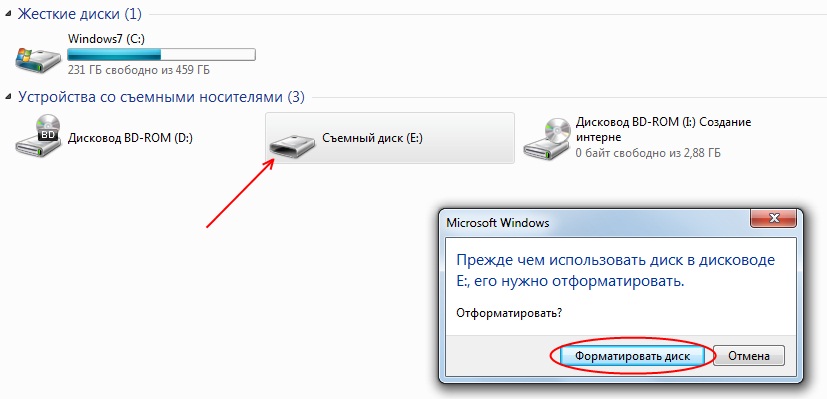This screenshot has height=399, width=827.
Task: Click the BD-ROM (I:) disc drive icon
Action: click(x=547, y=138)
